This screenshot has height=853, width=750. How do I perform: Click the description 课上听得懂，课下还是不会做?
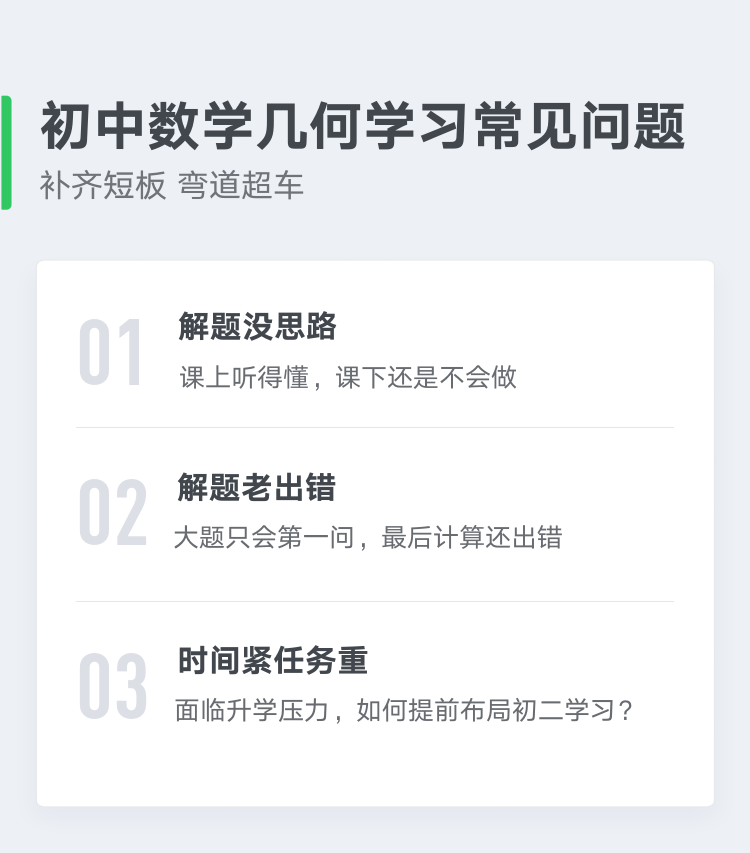click(x=348, y=378)
